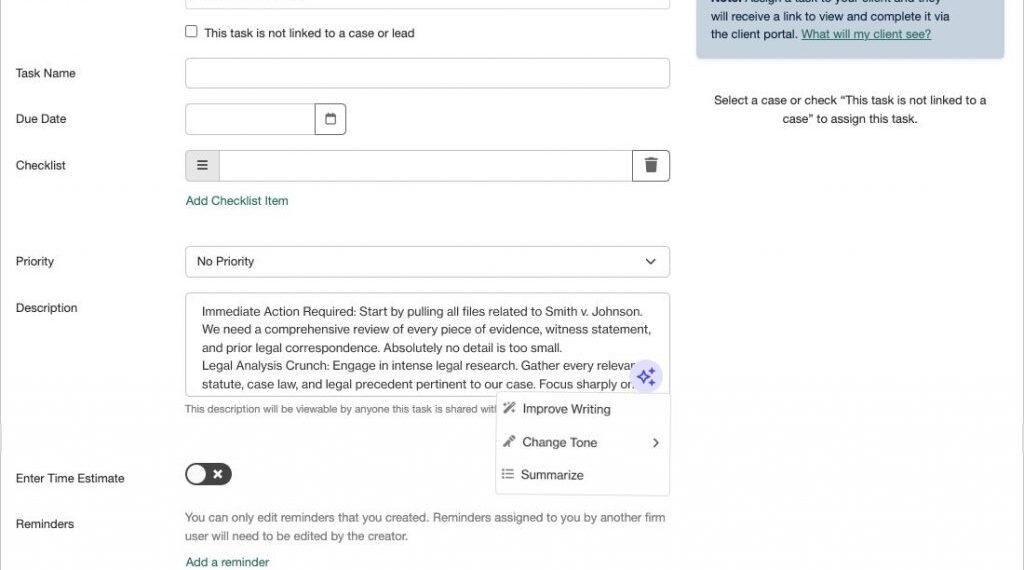This screenshot has height=570, width=1024.
Task: Focus the Task Name input field
Action: (x=427, y=73)
